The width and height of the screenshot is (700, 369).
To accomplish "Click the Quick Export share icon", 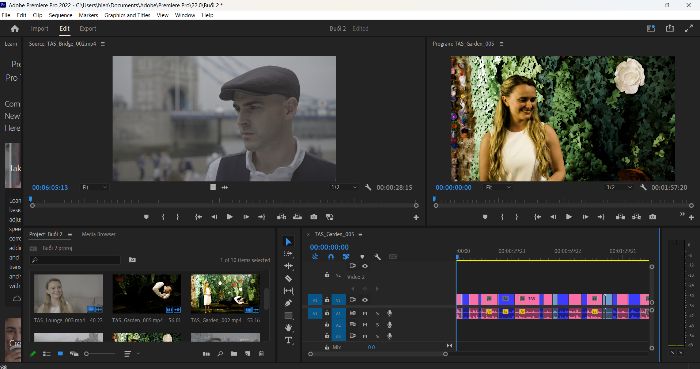I will [x=670, y=29].
